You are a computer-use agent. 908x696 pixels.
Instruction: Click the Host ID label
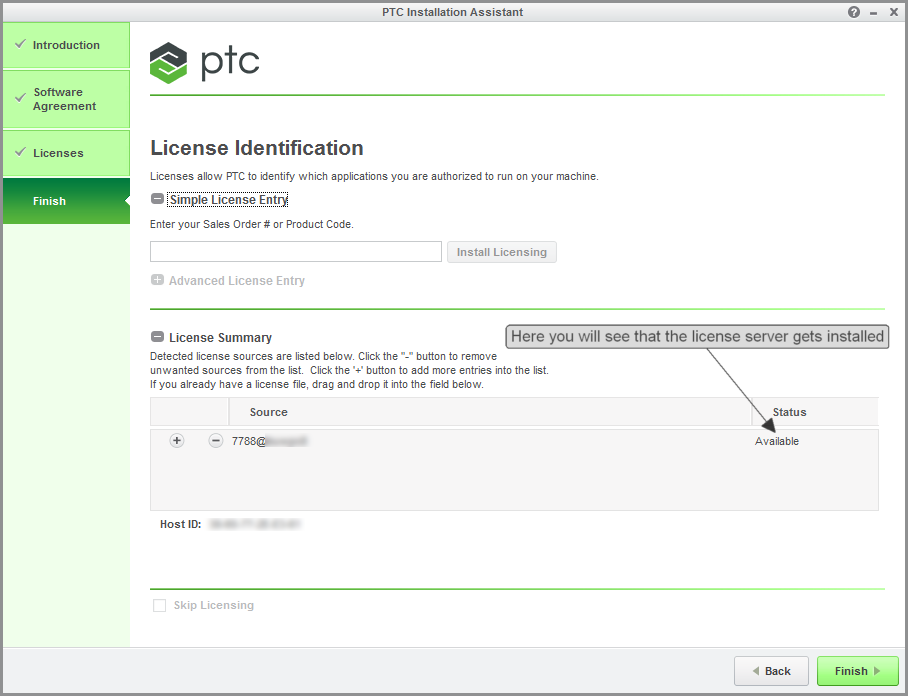tap(181, 524)
